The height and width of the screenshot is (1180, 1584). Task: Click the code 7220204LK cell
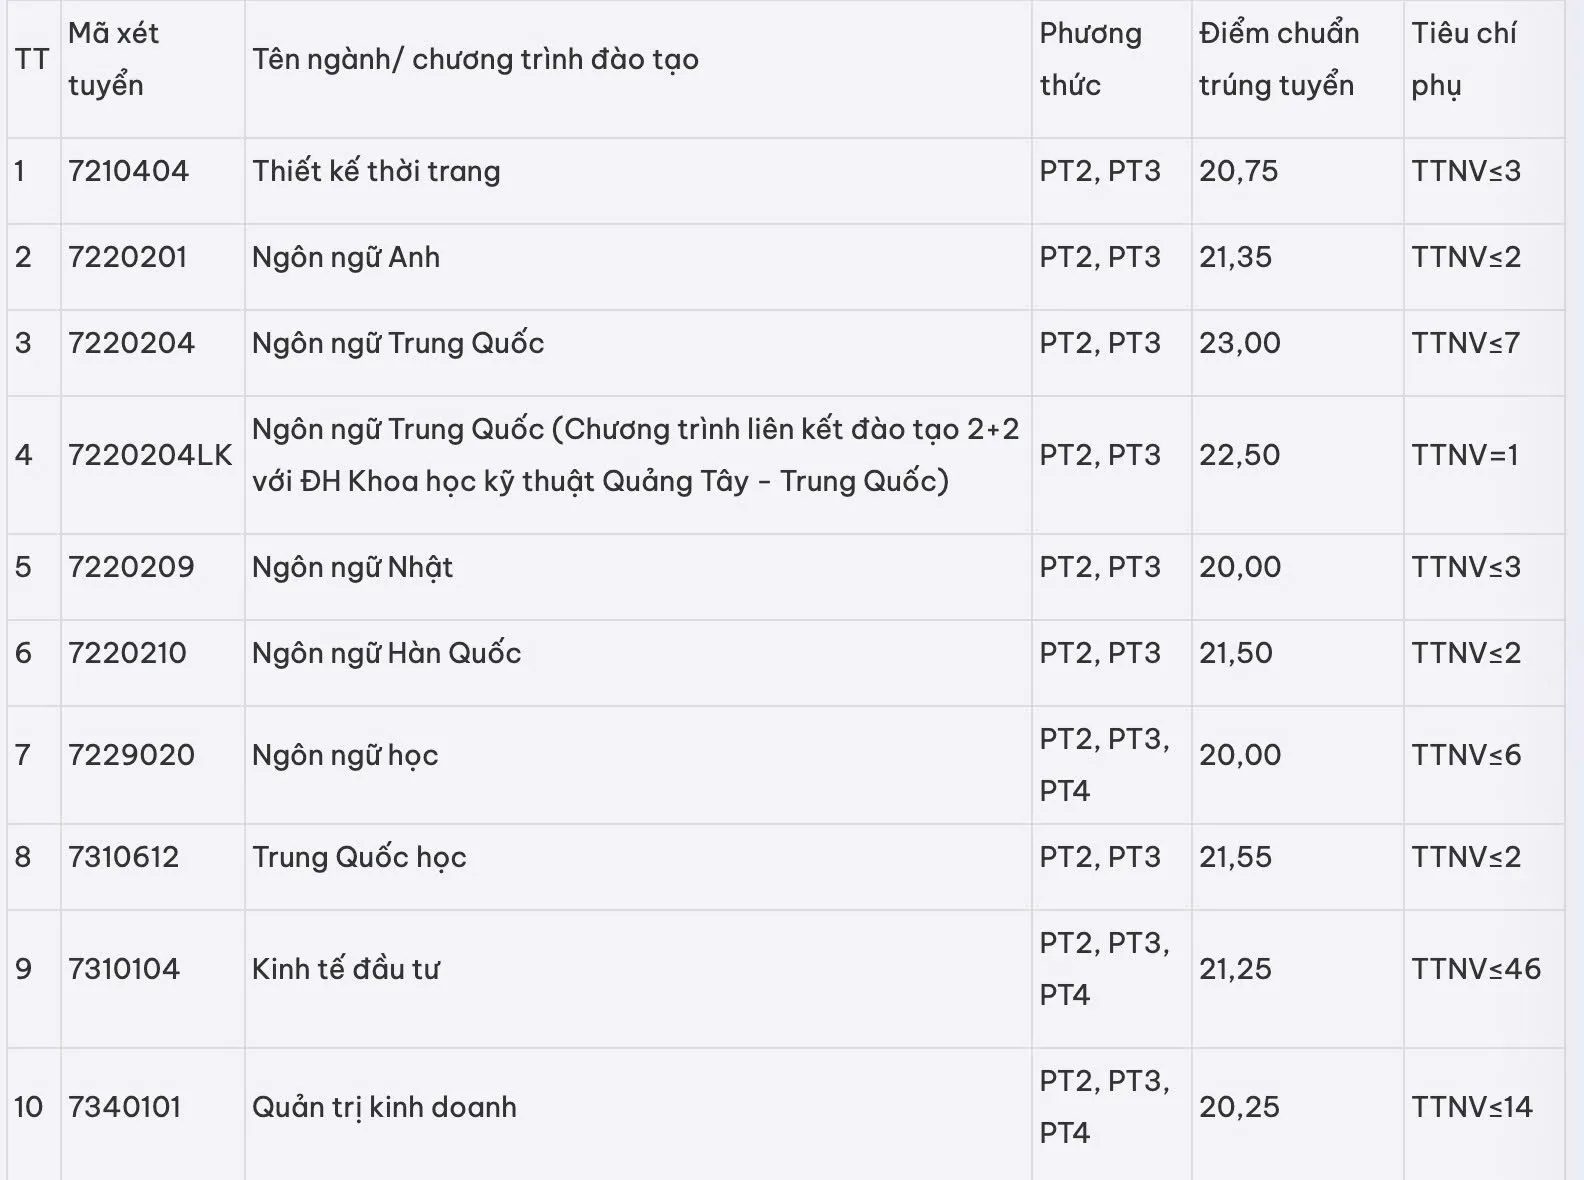150,455
